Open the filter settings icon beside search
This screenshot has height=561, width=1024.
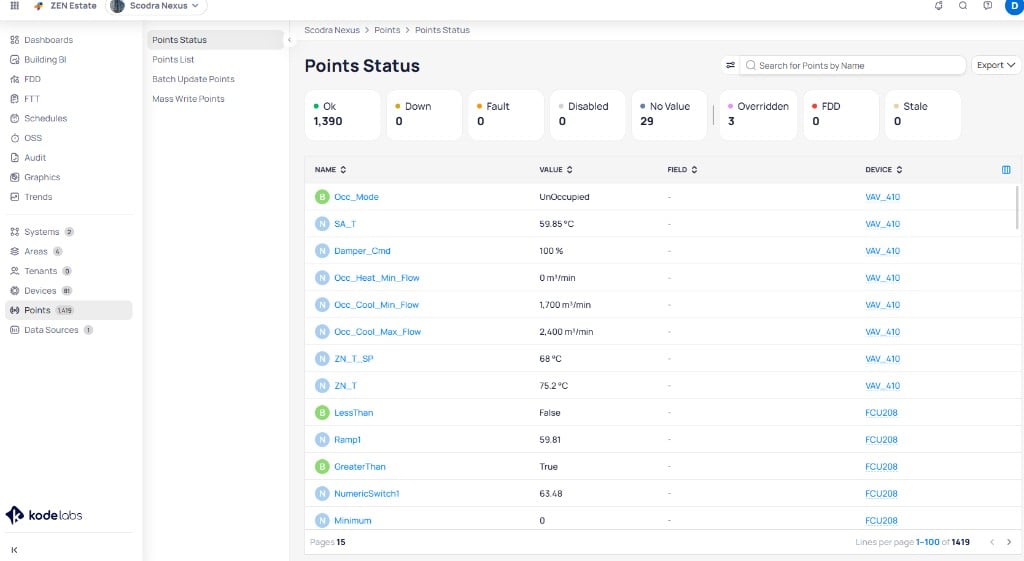point(730,65)
